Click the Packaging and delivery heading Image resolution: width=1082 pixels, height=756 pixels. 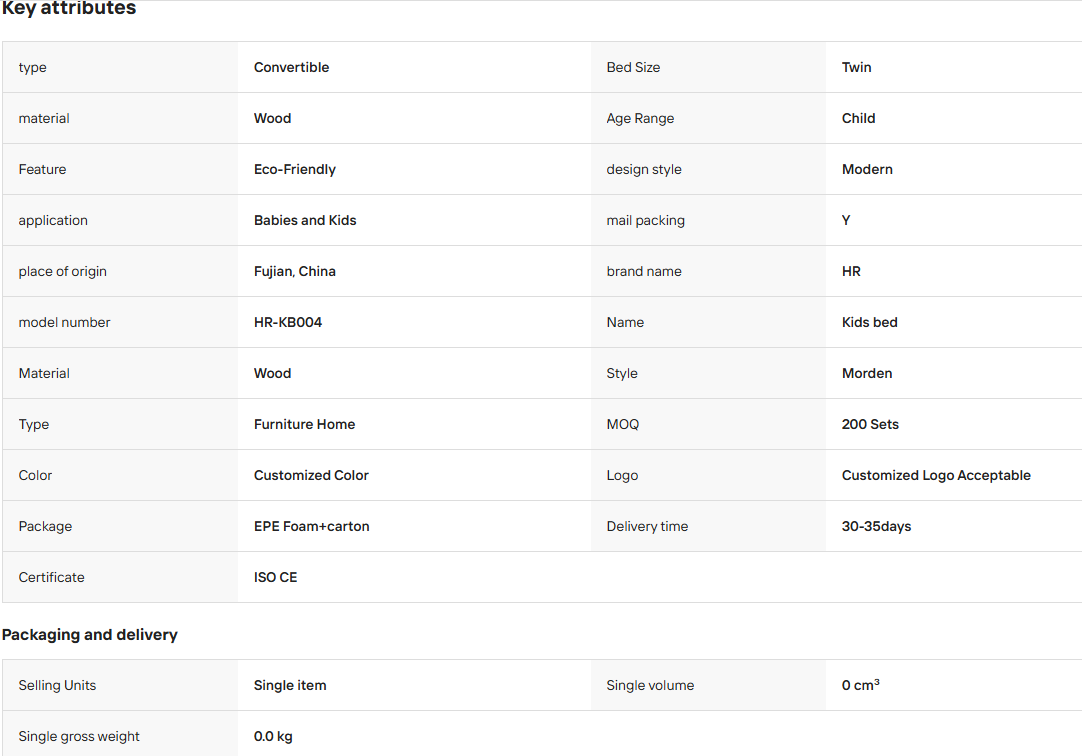tap(90, 635)
